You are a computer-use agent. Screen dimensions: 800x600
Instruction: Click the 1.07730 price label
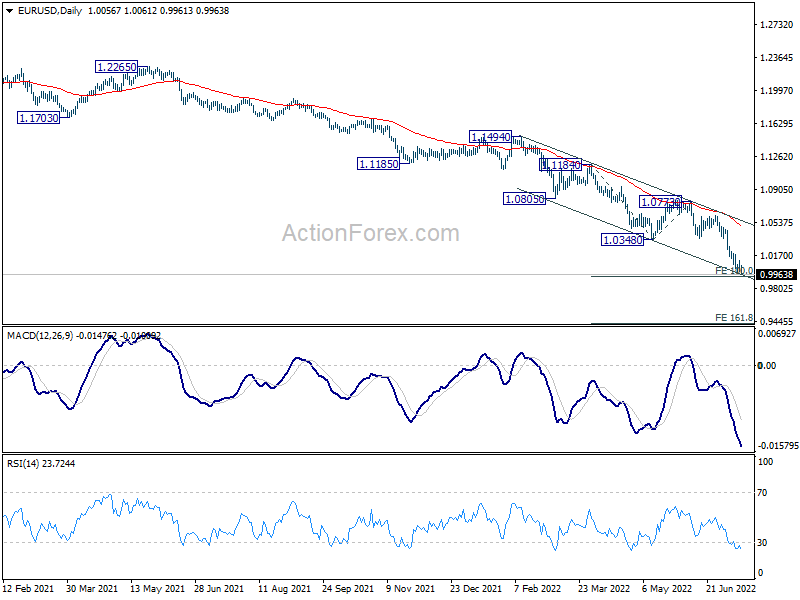[661, 202]
